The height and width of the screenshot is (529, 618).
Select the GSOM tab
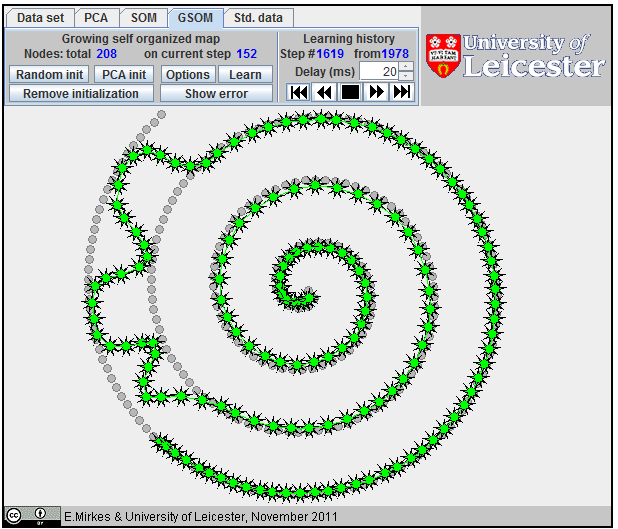click(x=195, y=18)
